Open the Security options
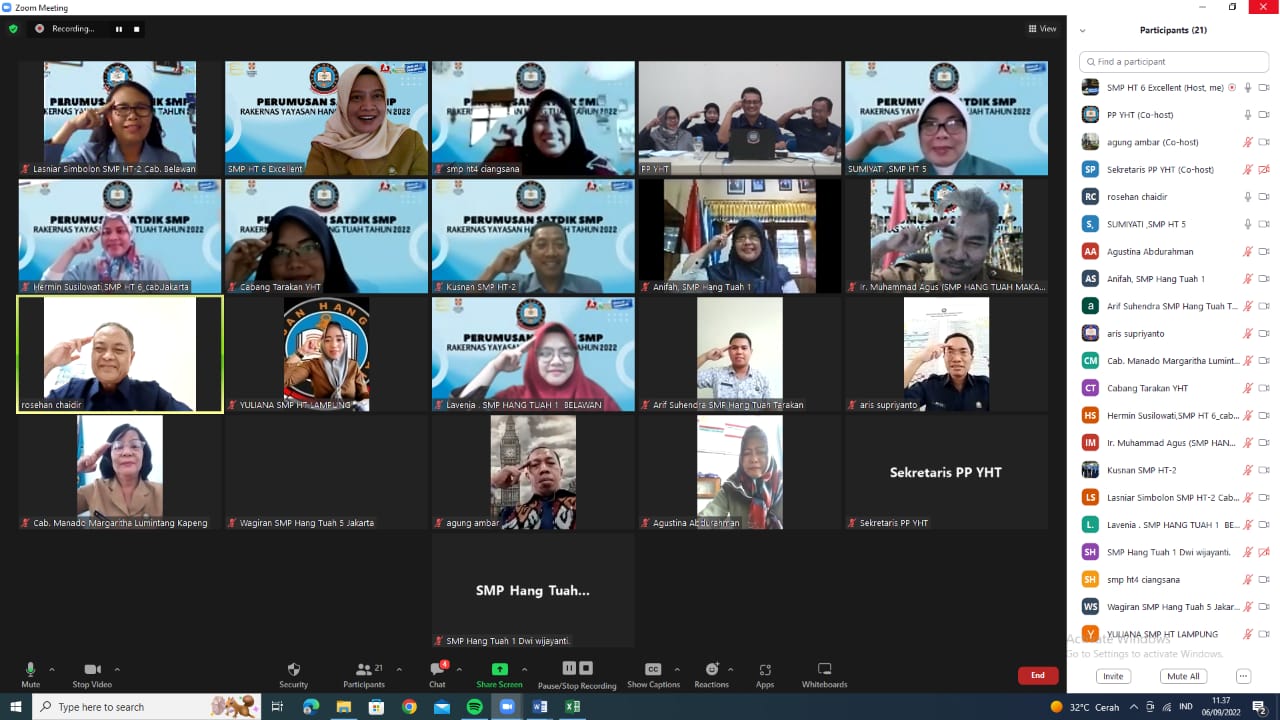1280x720 pixels. [293, 674]
